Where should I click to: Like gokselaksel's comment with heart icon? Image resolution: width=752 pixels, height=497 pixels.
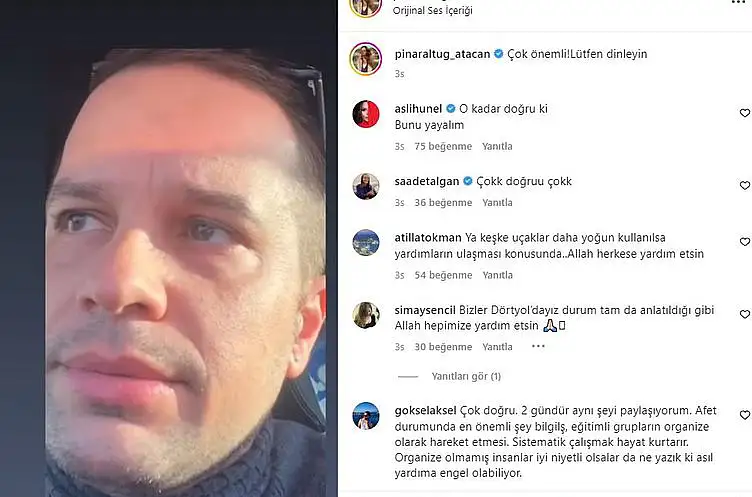(745, 415)
